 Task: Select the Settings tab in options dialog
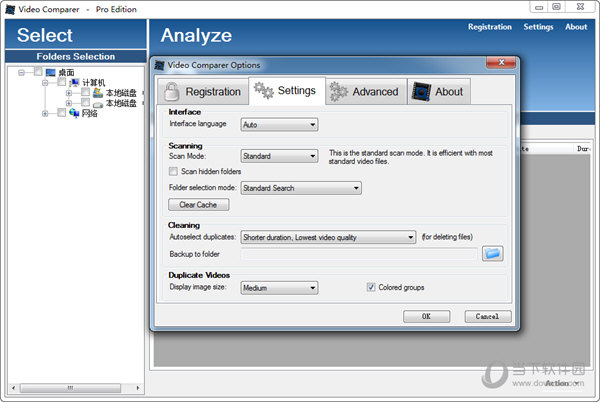tap(287, 91)
